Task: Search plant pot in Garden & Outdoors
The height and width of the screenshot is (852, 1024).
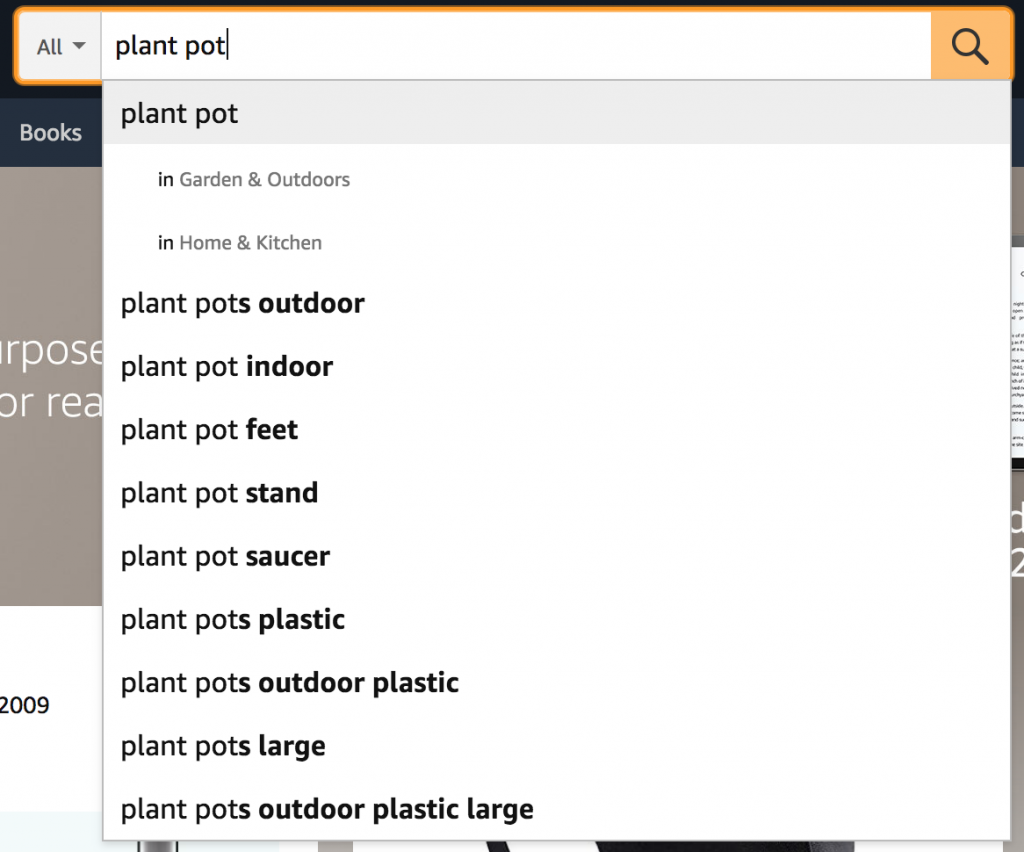Action: pos(264,180)
